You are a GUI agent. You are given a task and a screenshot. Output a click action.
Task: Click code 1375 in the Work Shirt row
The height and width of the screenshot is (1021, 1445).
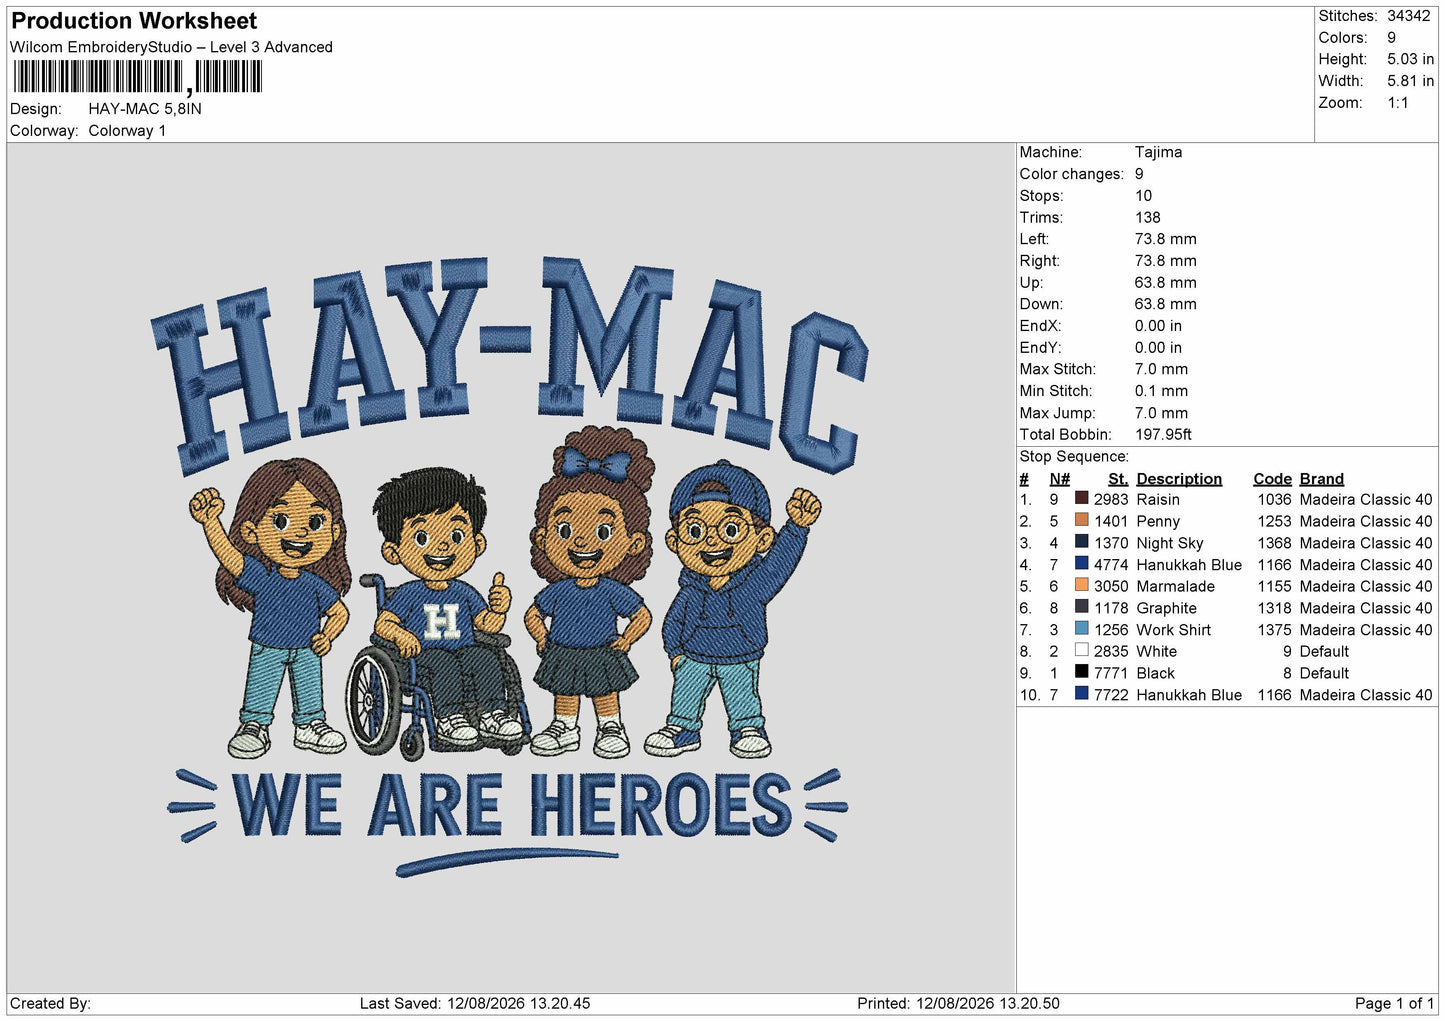(1274, 630)
